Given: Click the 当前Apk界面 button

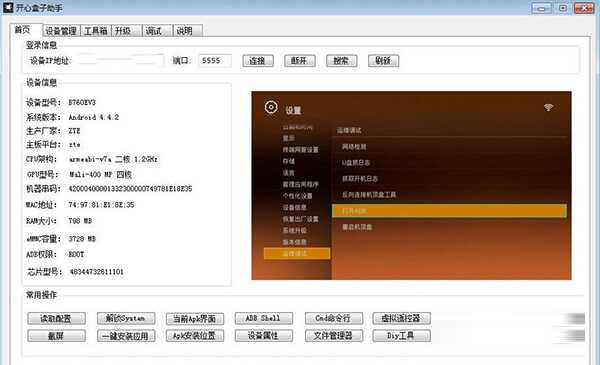Looking at the screenshot, I should [x=195, y=318].
